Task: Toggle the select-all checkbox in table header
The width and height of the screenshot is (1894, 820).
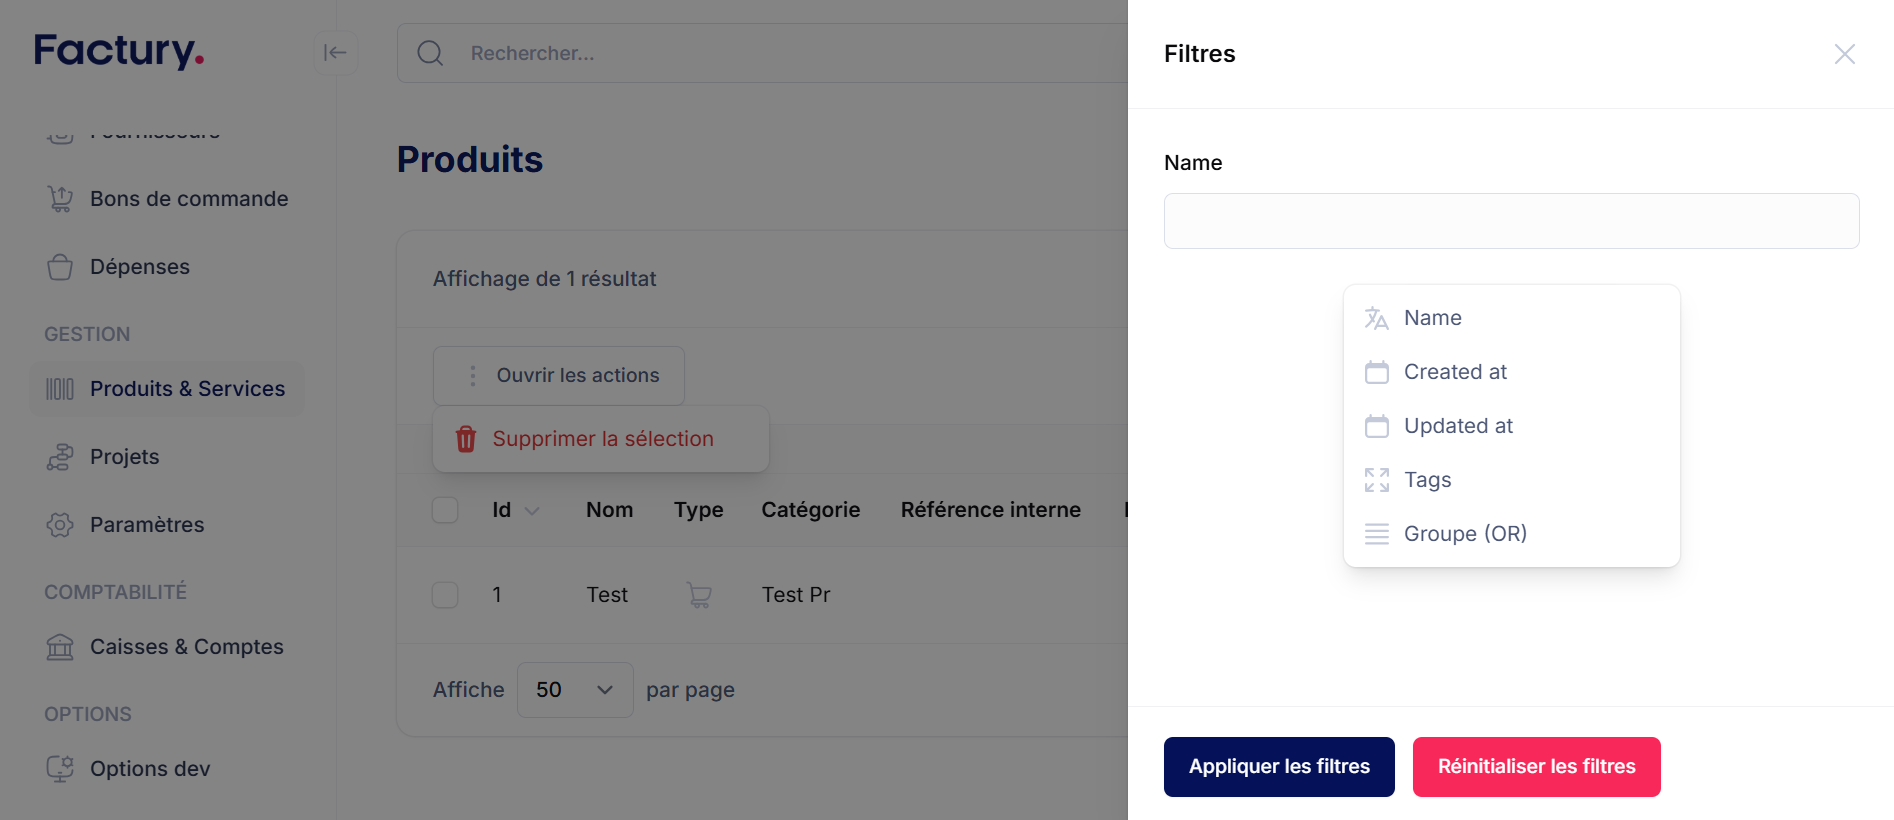Action: pos(445,510)
